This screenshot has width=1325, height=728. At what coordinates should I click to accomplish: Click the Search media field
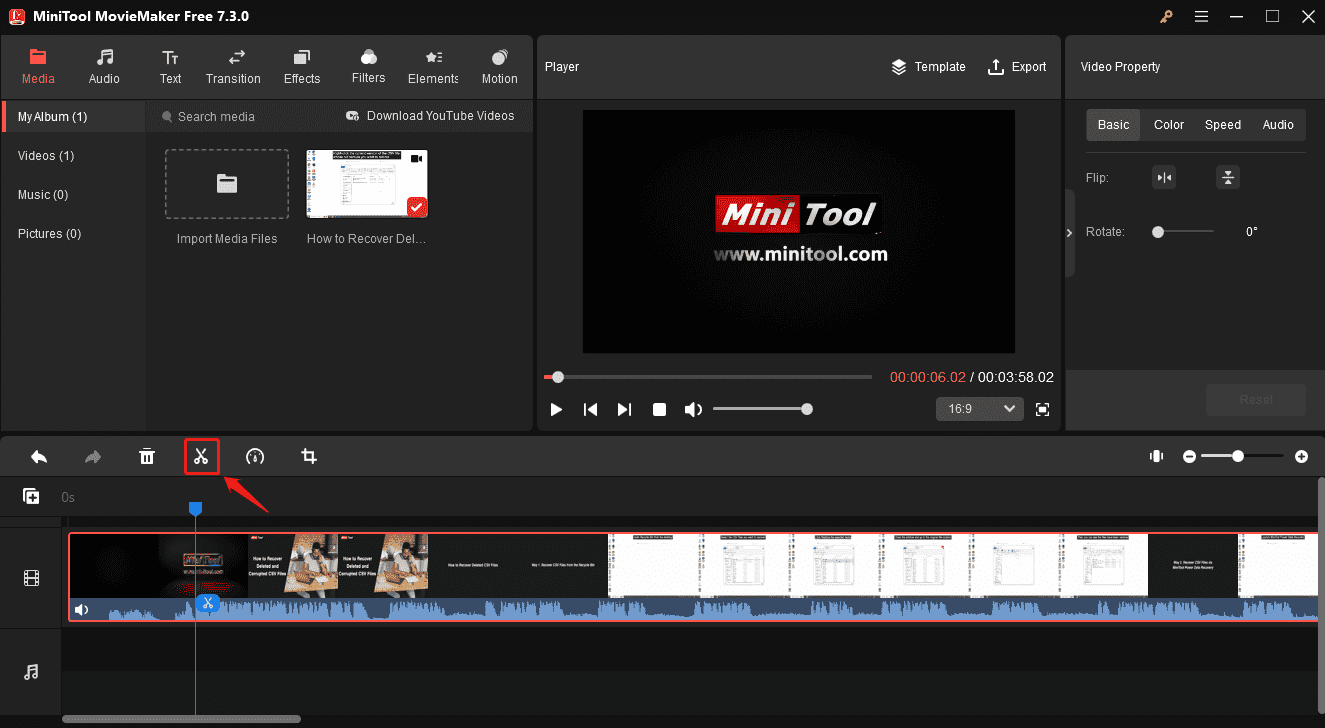[240, 117]
